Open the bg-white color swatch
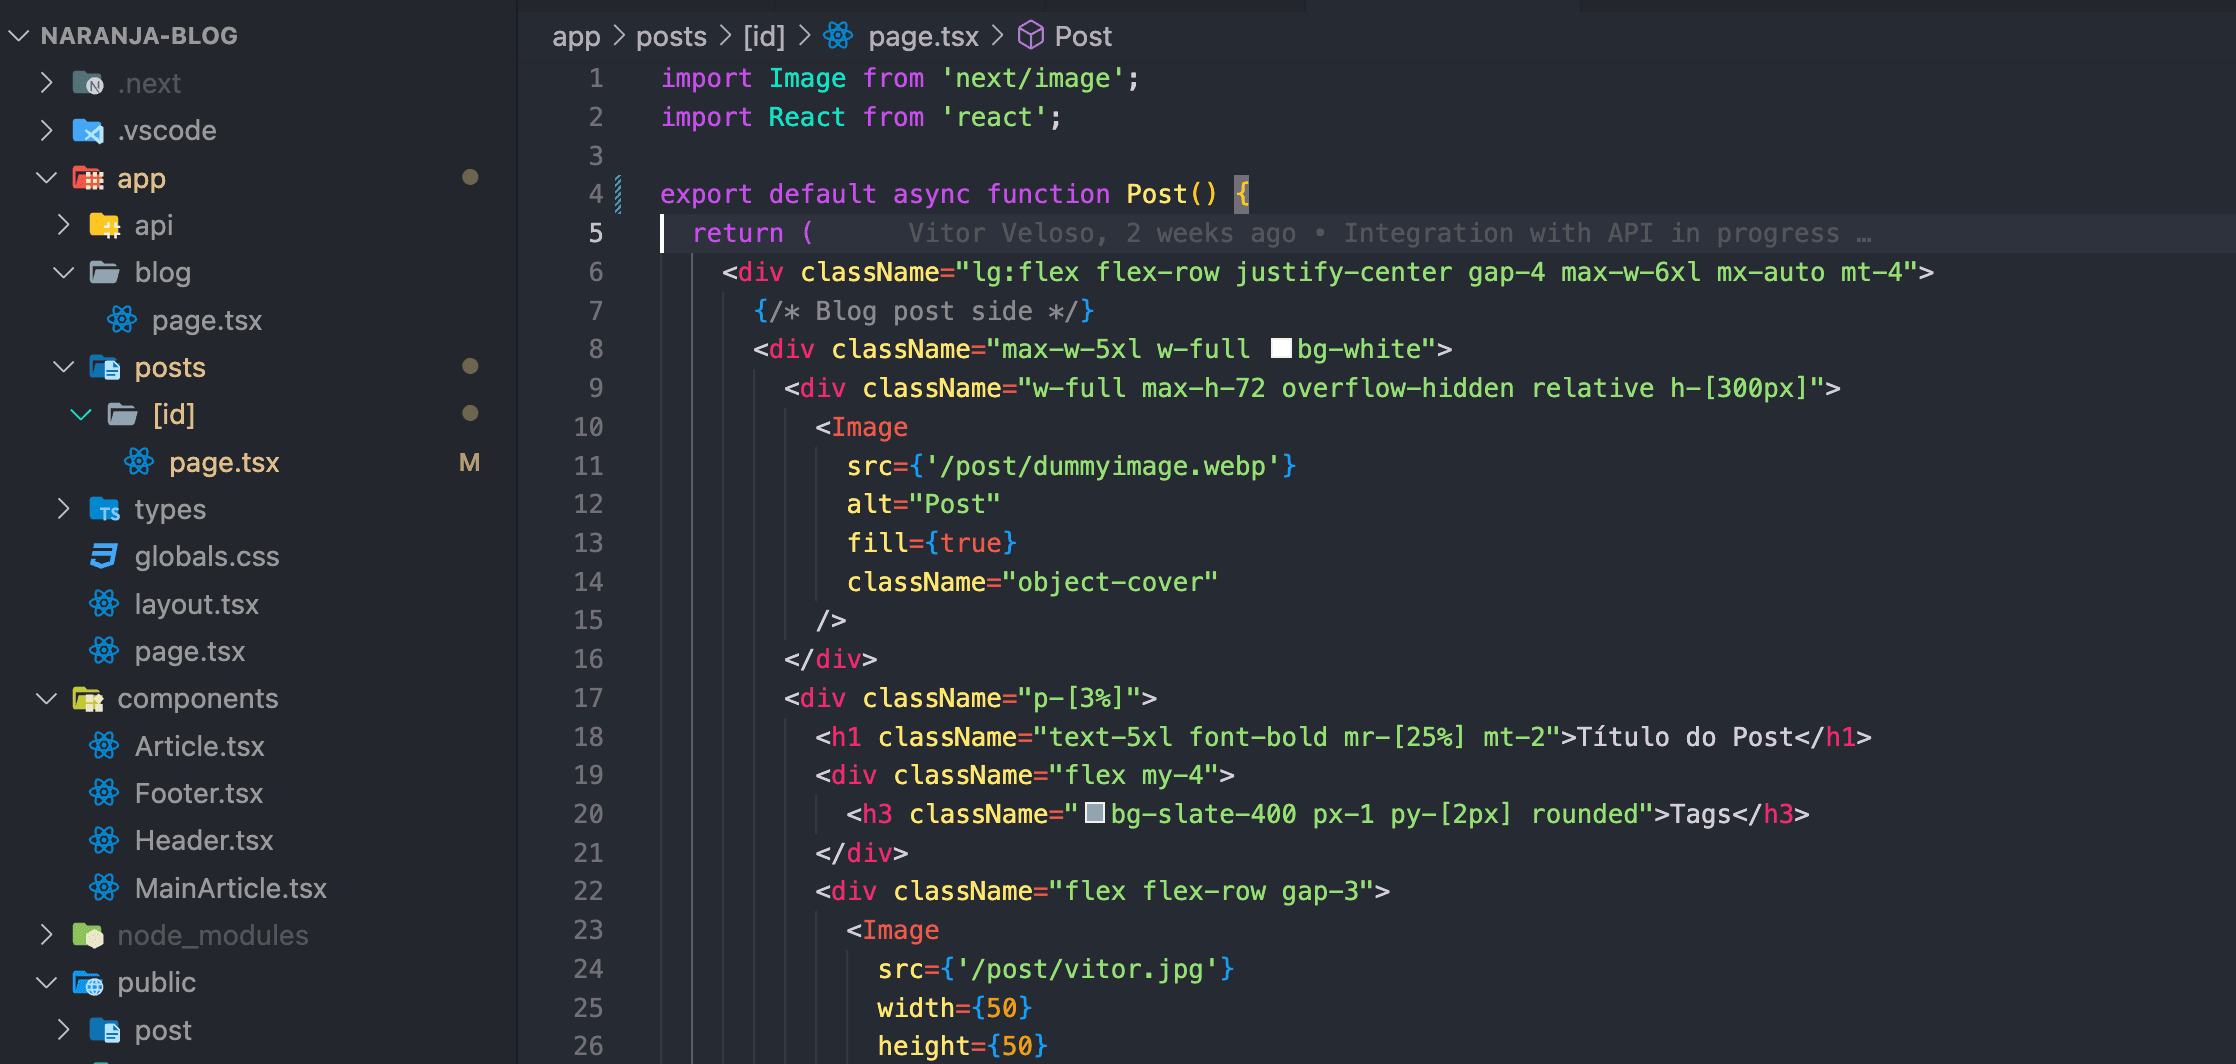The height and width of the screenshot is (1064, 2236). (x=1280, y=348)
